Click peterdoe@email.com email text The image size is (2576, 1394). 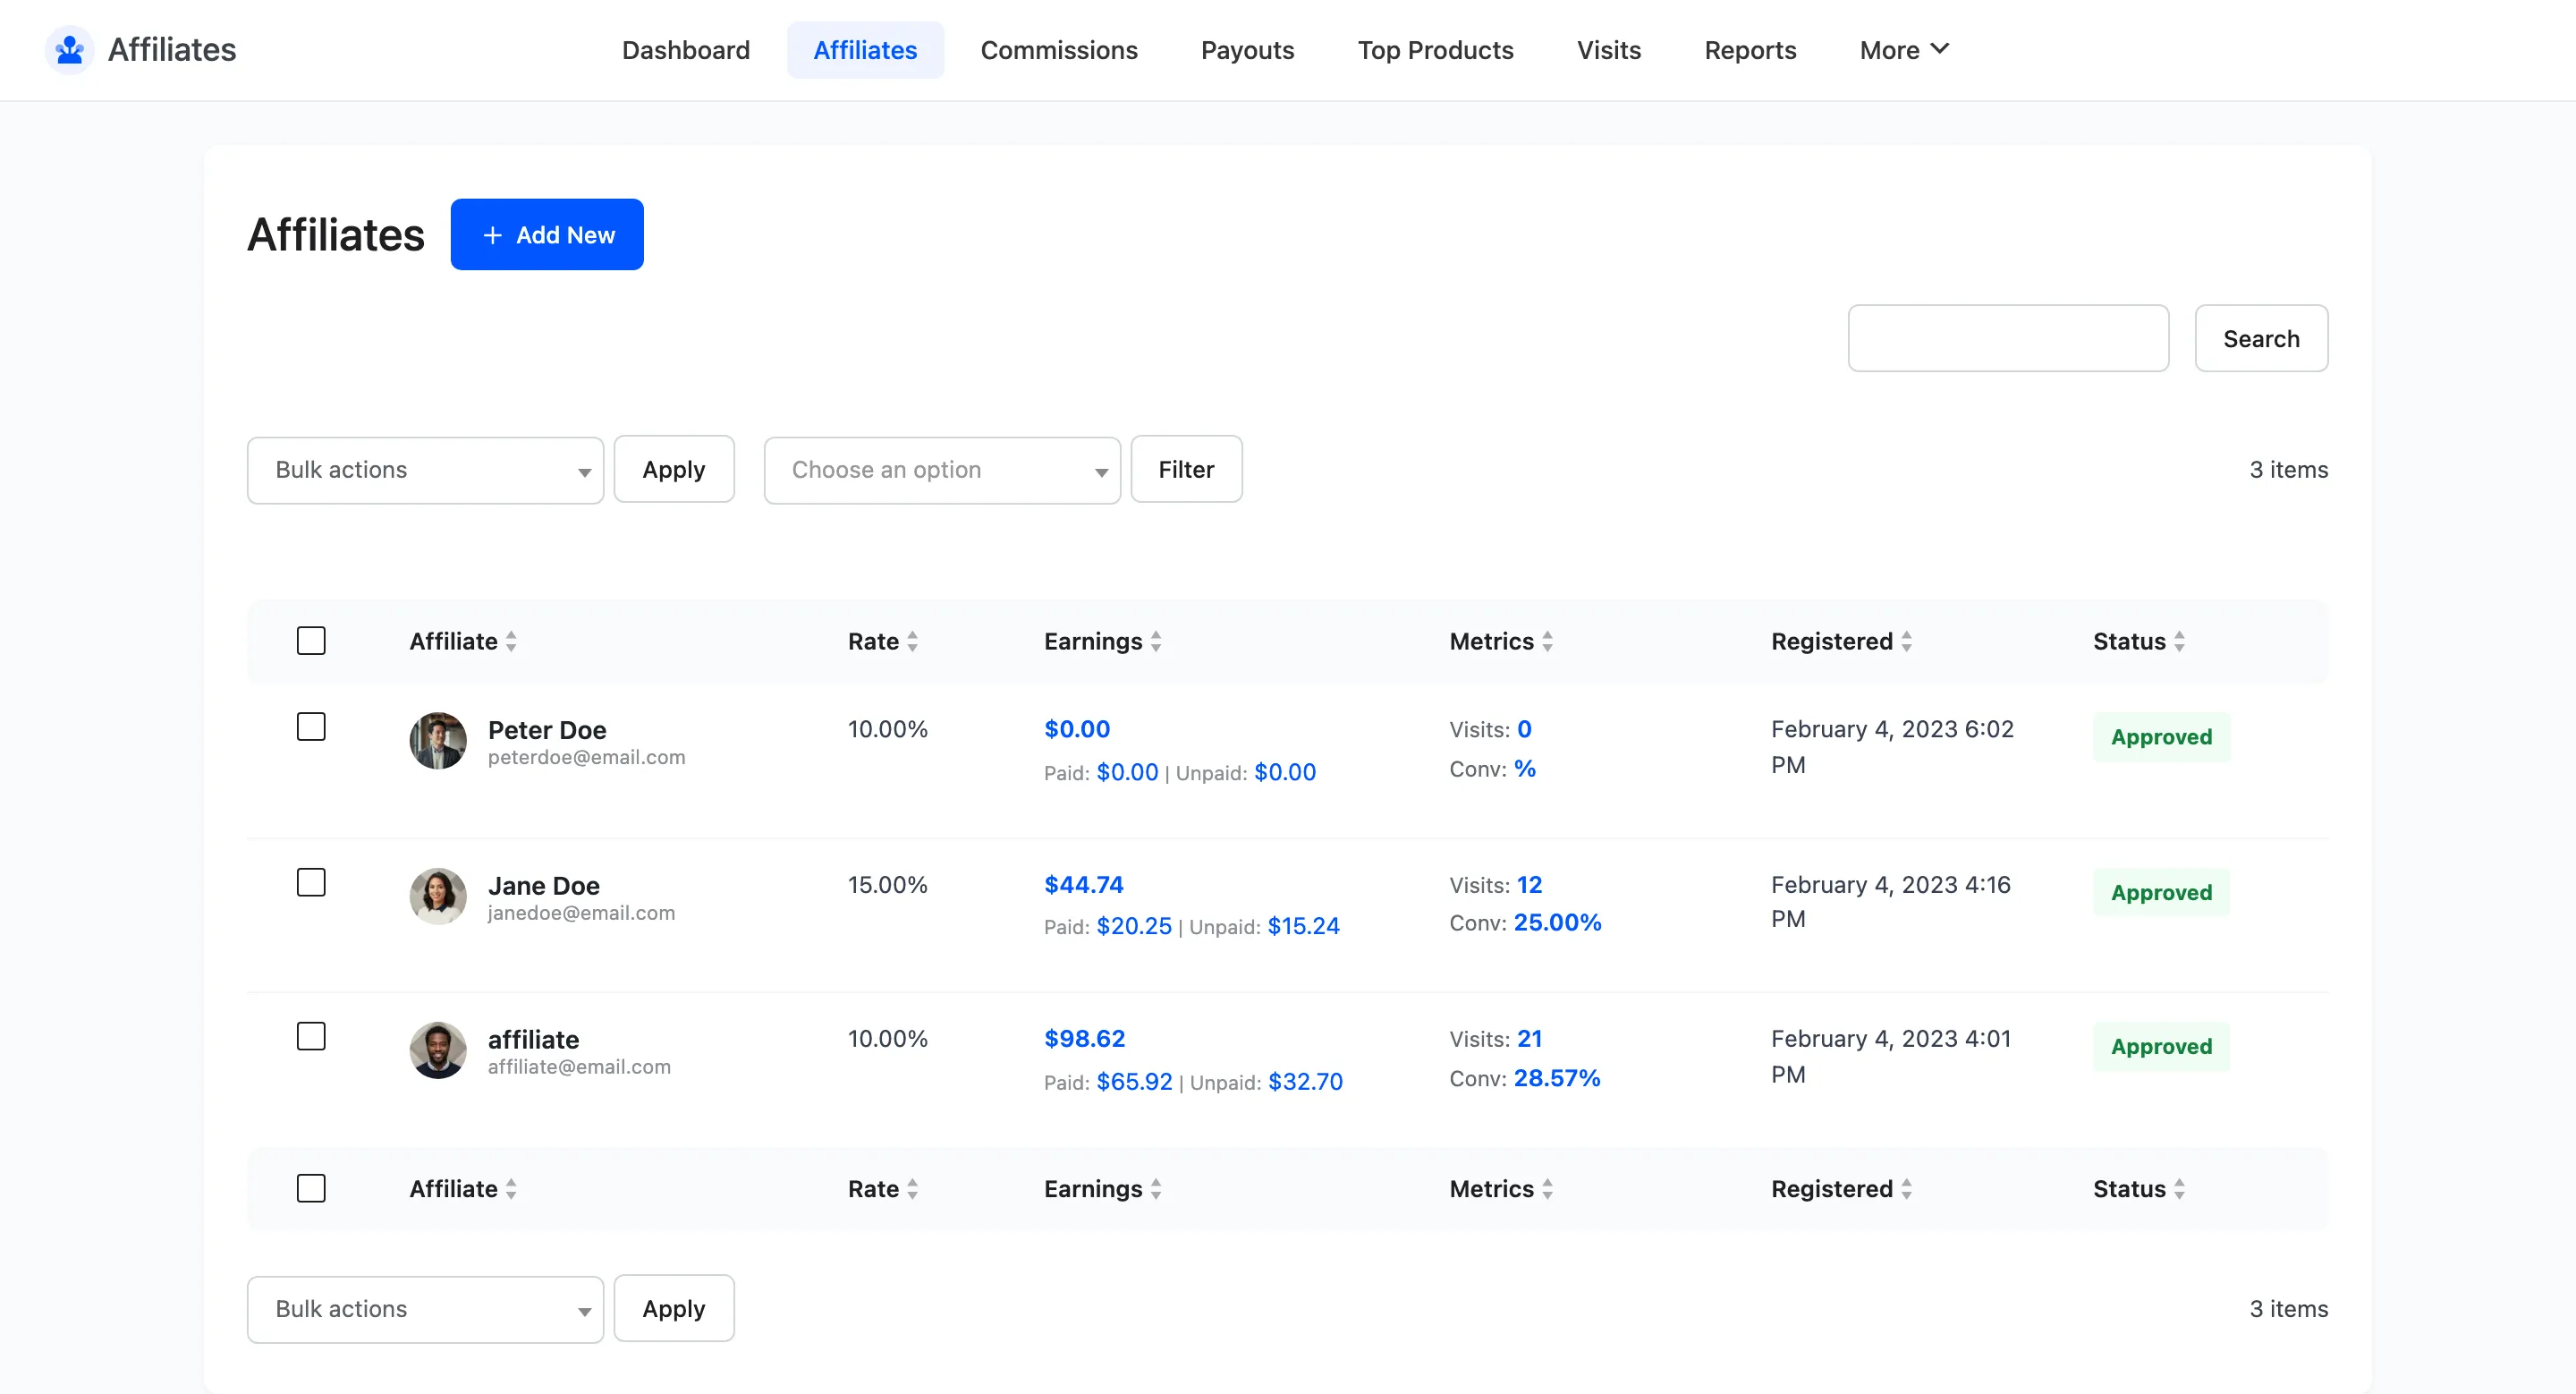point(586,758)
